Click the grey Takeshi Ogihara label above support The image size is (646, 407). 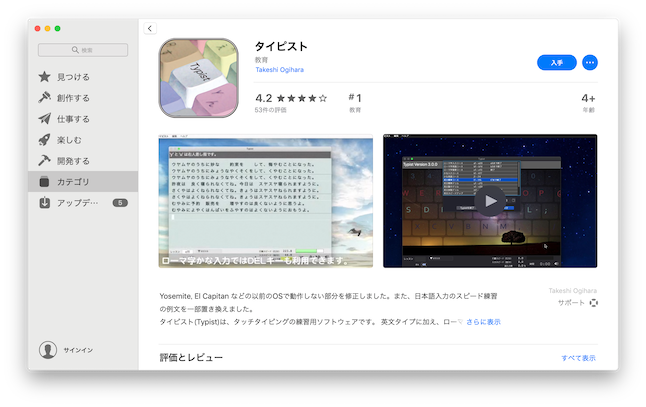[x=573, y=291]
